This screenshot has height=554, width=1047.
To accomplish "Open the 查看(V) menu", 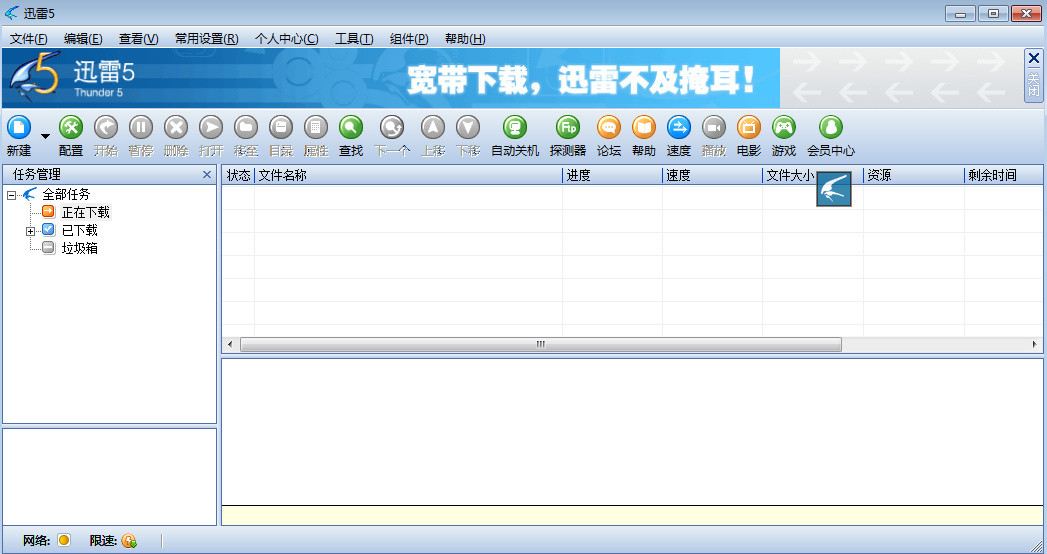I will (x=138, y=39).
